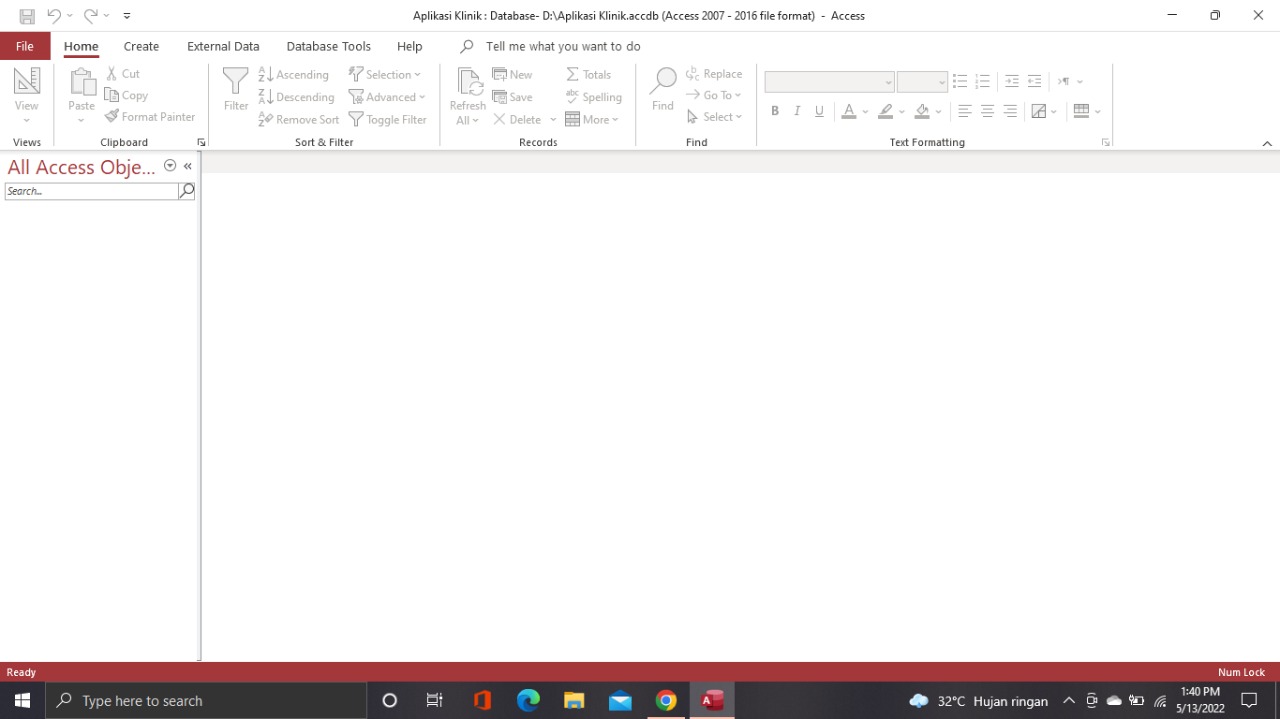The height and width of the screenshot is (719, 1280).
Task: Click the Copy button
Action: tap(127, 96)
